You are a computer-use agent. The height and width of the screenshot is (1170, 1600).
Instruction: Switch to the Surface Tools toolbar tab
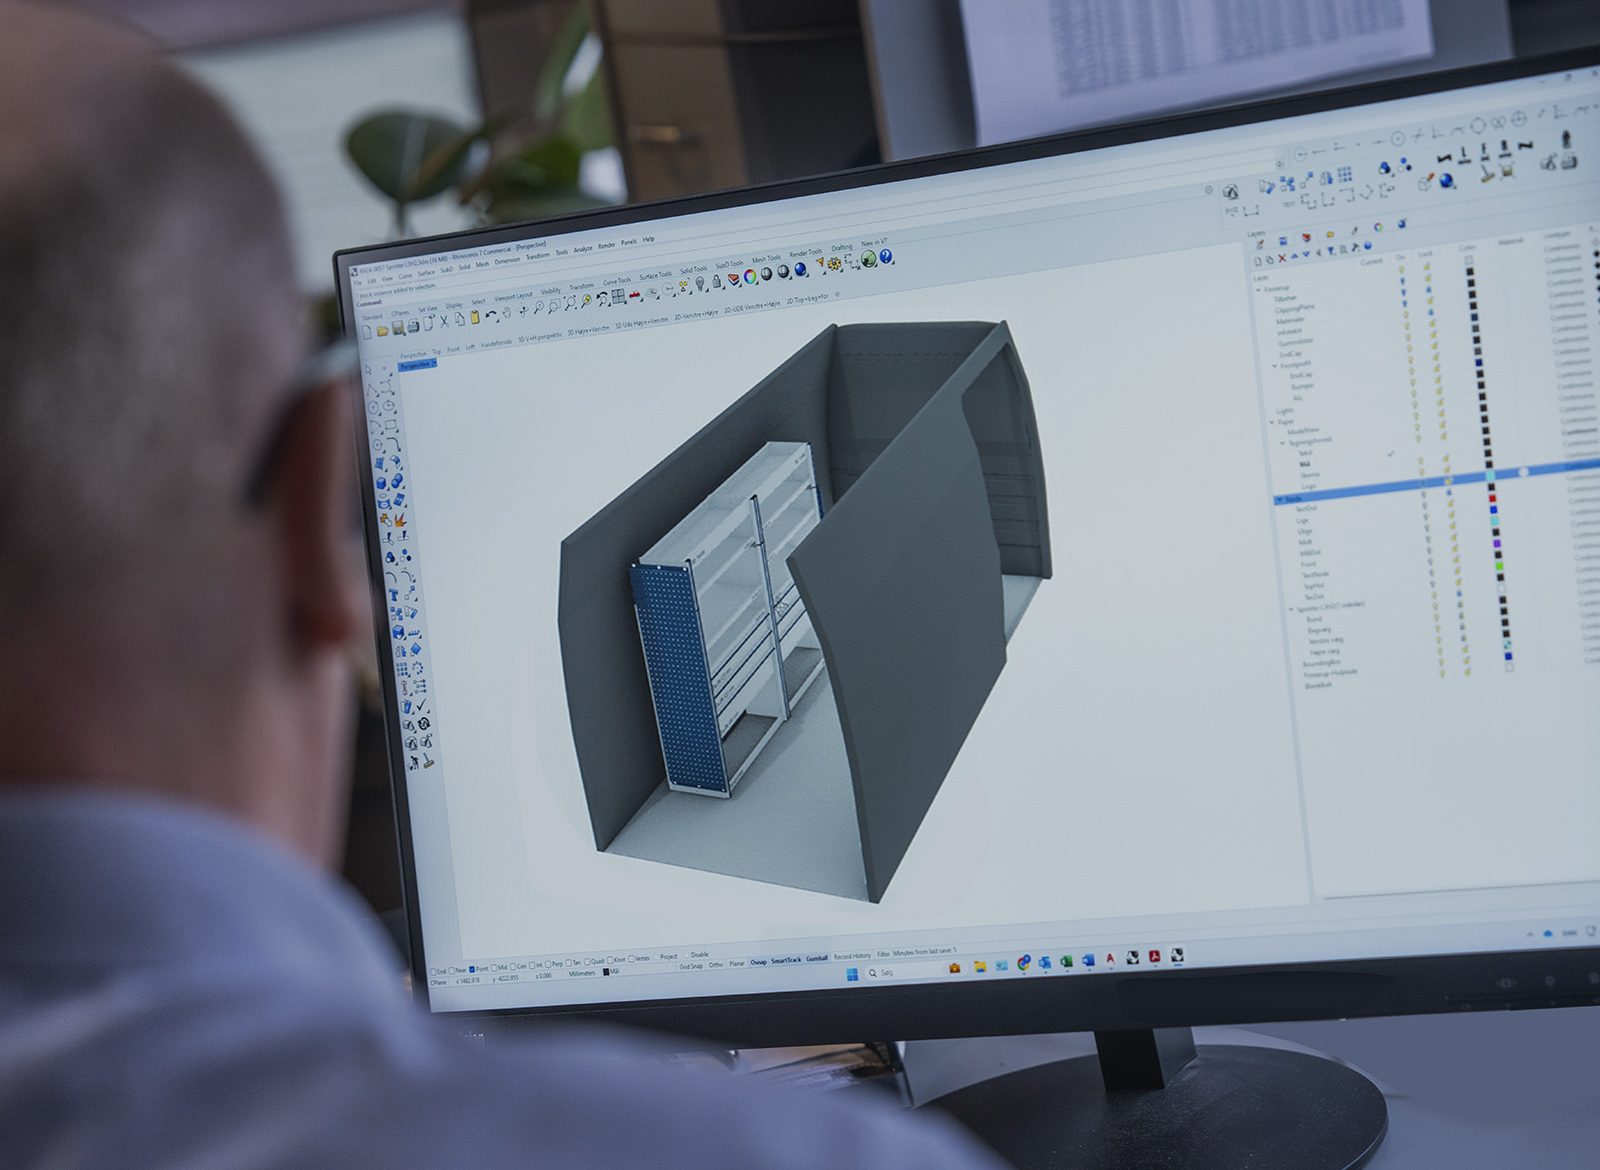[x=655, y=277]
